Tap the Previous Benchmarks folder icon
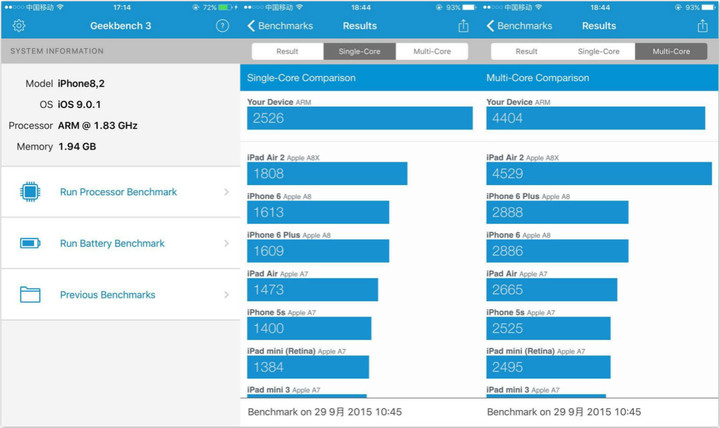 (x=30, y=295)
